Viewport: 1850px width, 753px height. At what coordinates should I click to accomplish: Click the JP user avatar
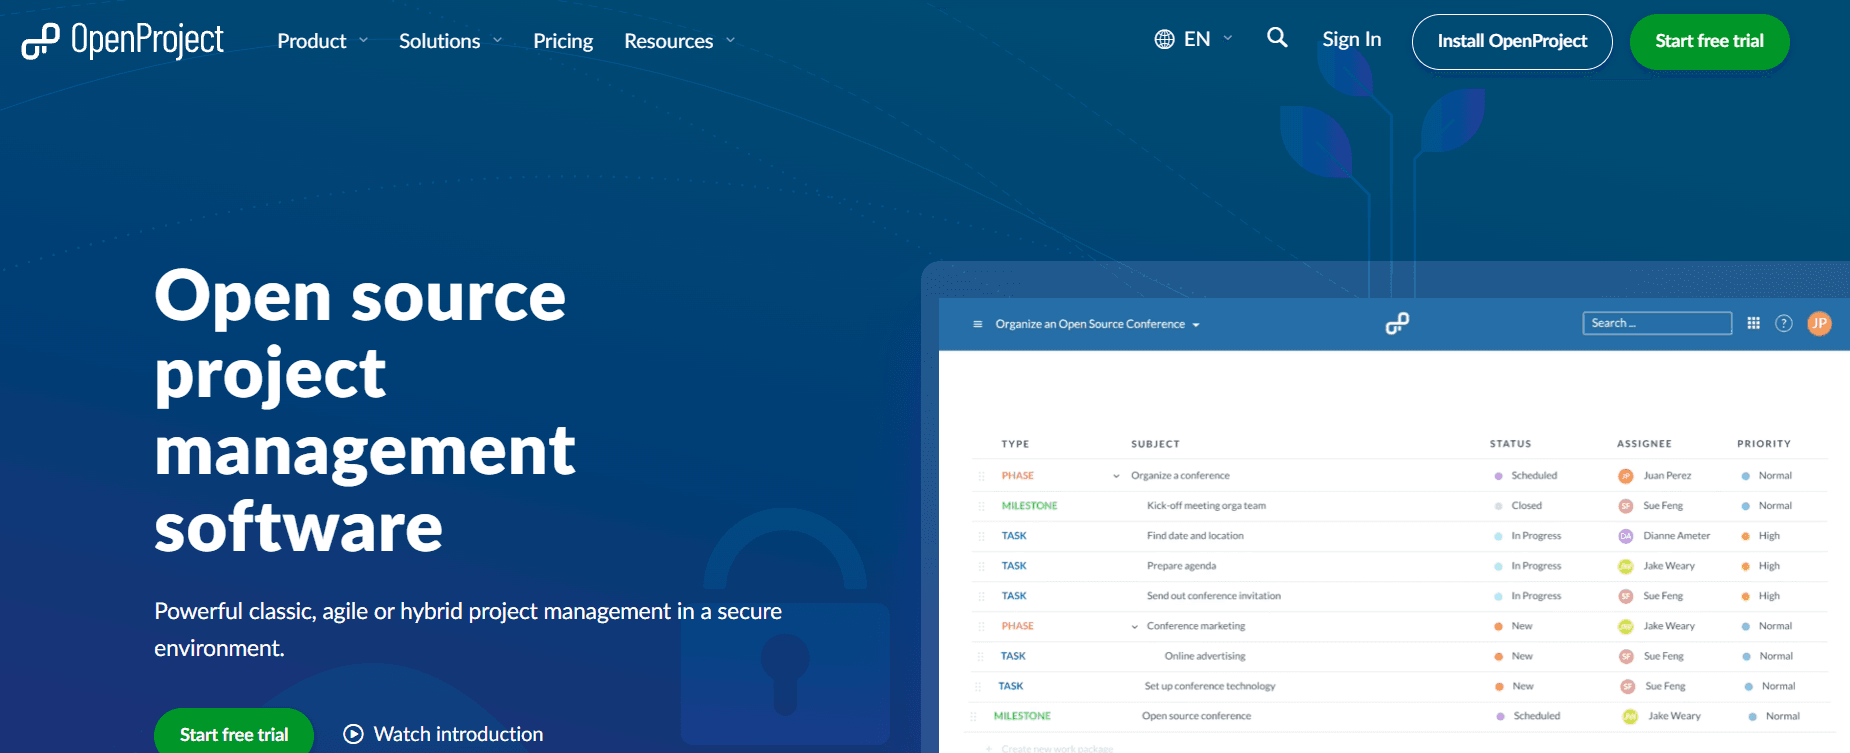click(1819, 323)
